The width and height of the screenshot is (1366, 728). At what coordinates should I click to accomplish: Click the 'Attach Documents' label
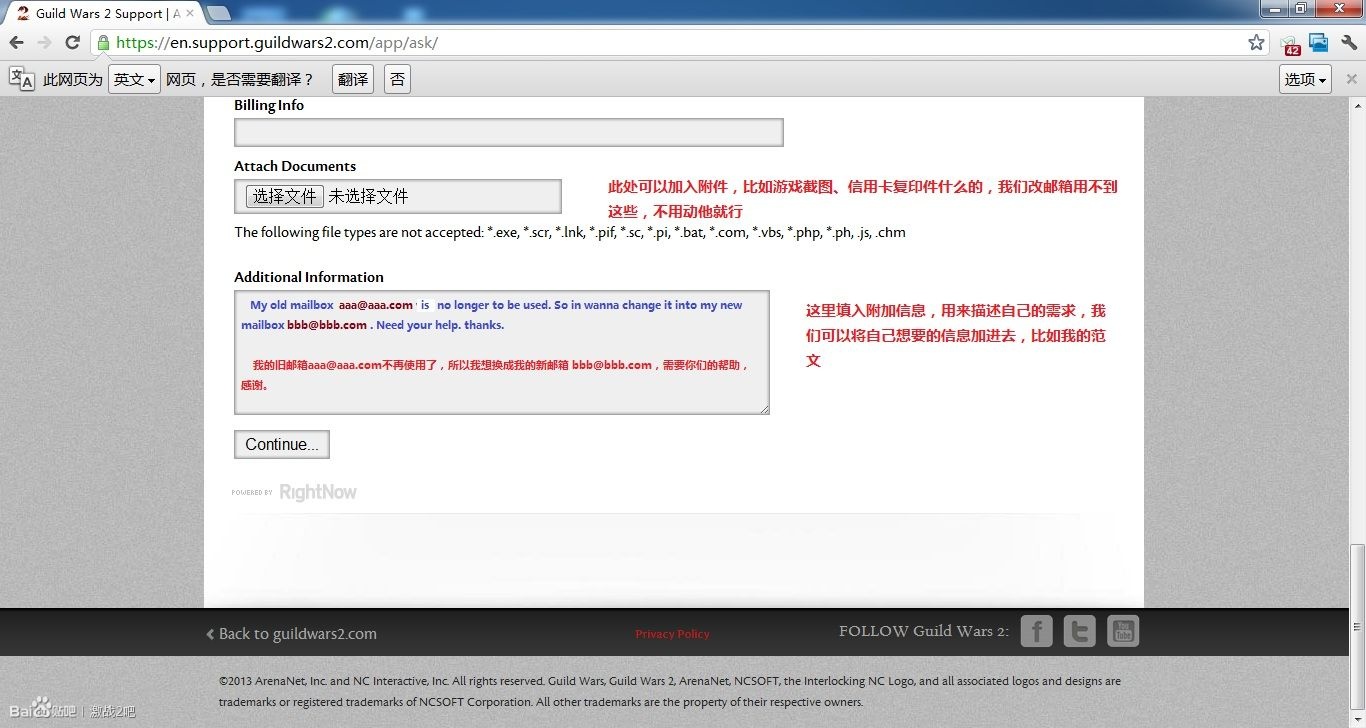pyautogui.click(x=295, y=166)
